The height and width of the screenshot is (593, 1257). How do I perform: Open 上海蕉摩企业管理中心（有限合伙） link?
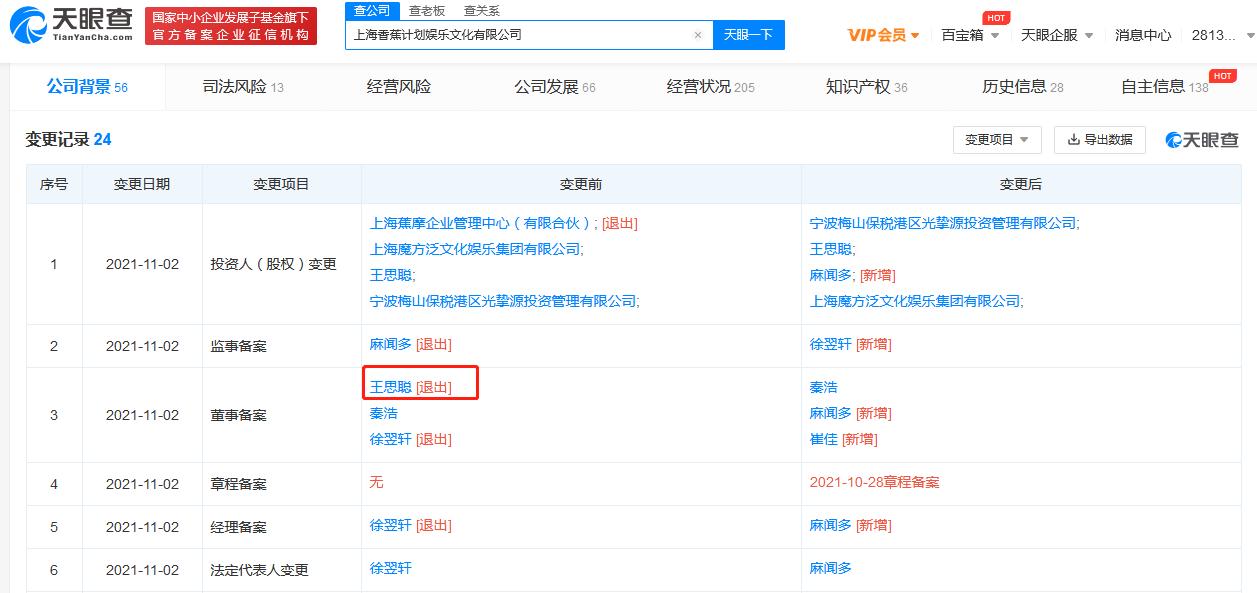tap(484, 223)
